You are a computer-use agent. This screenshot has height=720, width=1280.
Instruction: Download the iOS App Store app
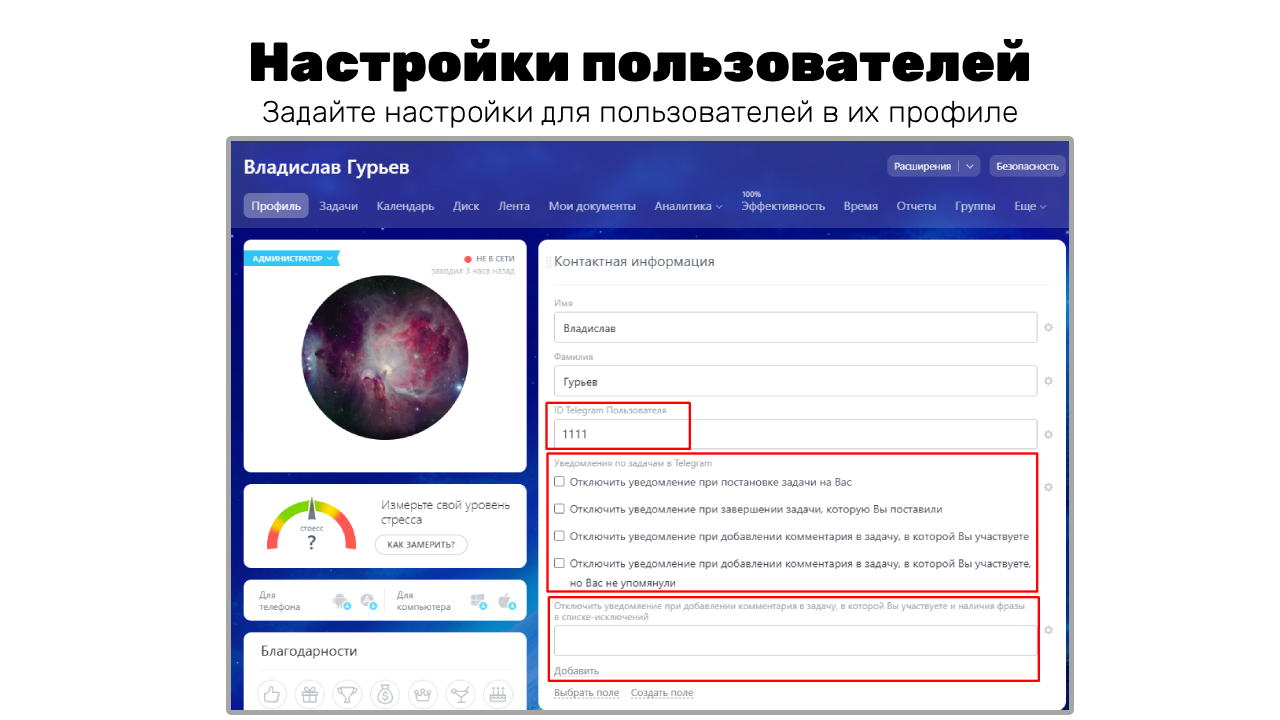pos(368,601)
